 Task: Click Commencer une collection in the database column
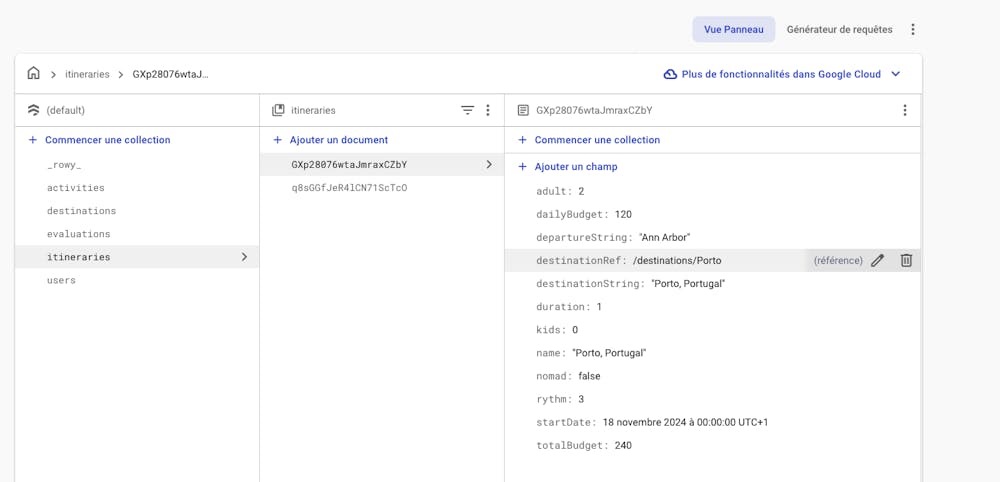pos(100,140)
